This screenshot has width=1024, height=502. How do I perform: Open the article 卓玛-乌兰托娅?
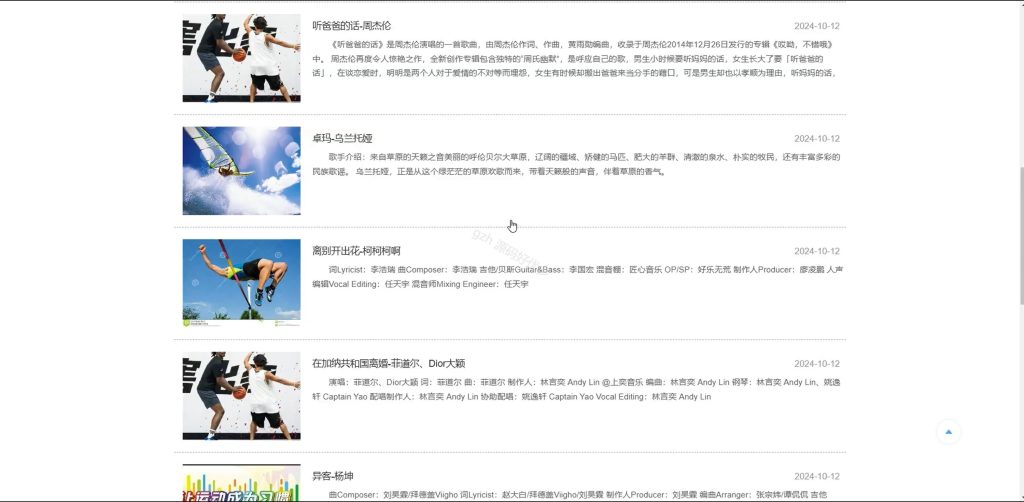[x=342, y=138]
